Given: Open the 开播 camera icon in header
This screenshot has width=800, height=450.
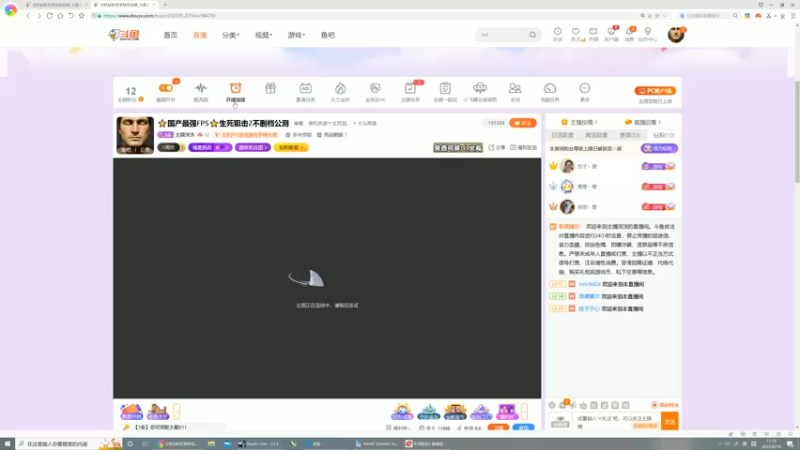Looking at the screenshot, I should [593, 34].
